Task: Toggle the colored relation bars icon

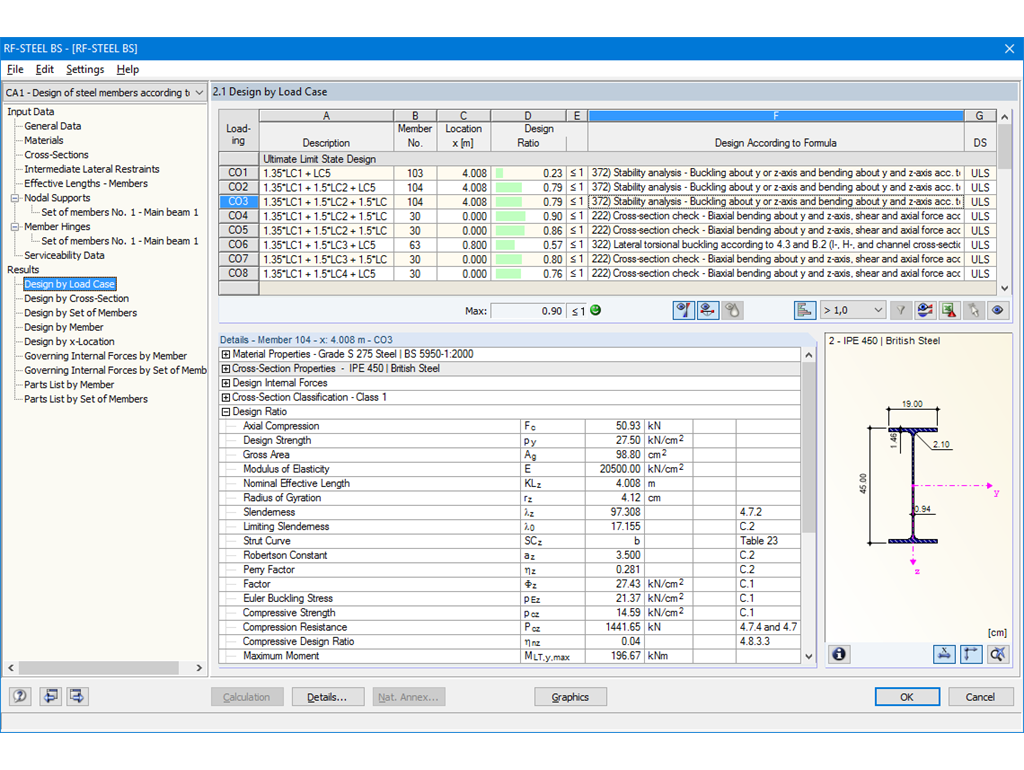Action: (805, 310)
